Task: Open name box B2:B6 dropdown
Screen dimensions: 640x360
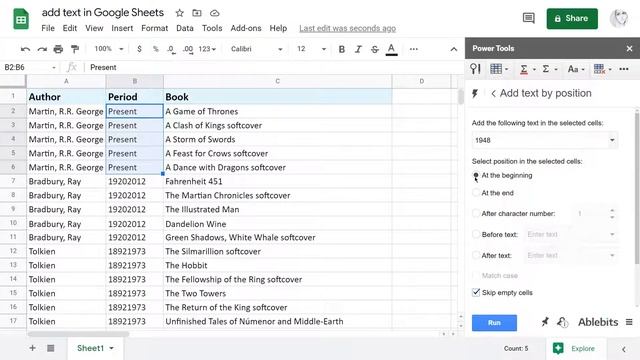Action: click(x=53, y=67)
